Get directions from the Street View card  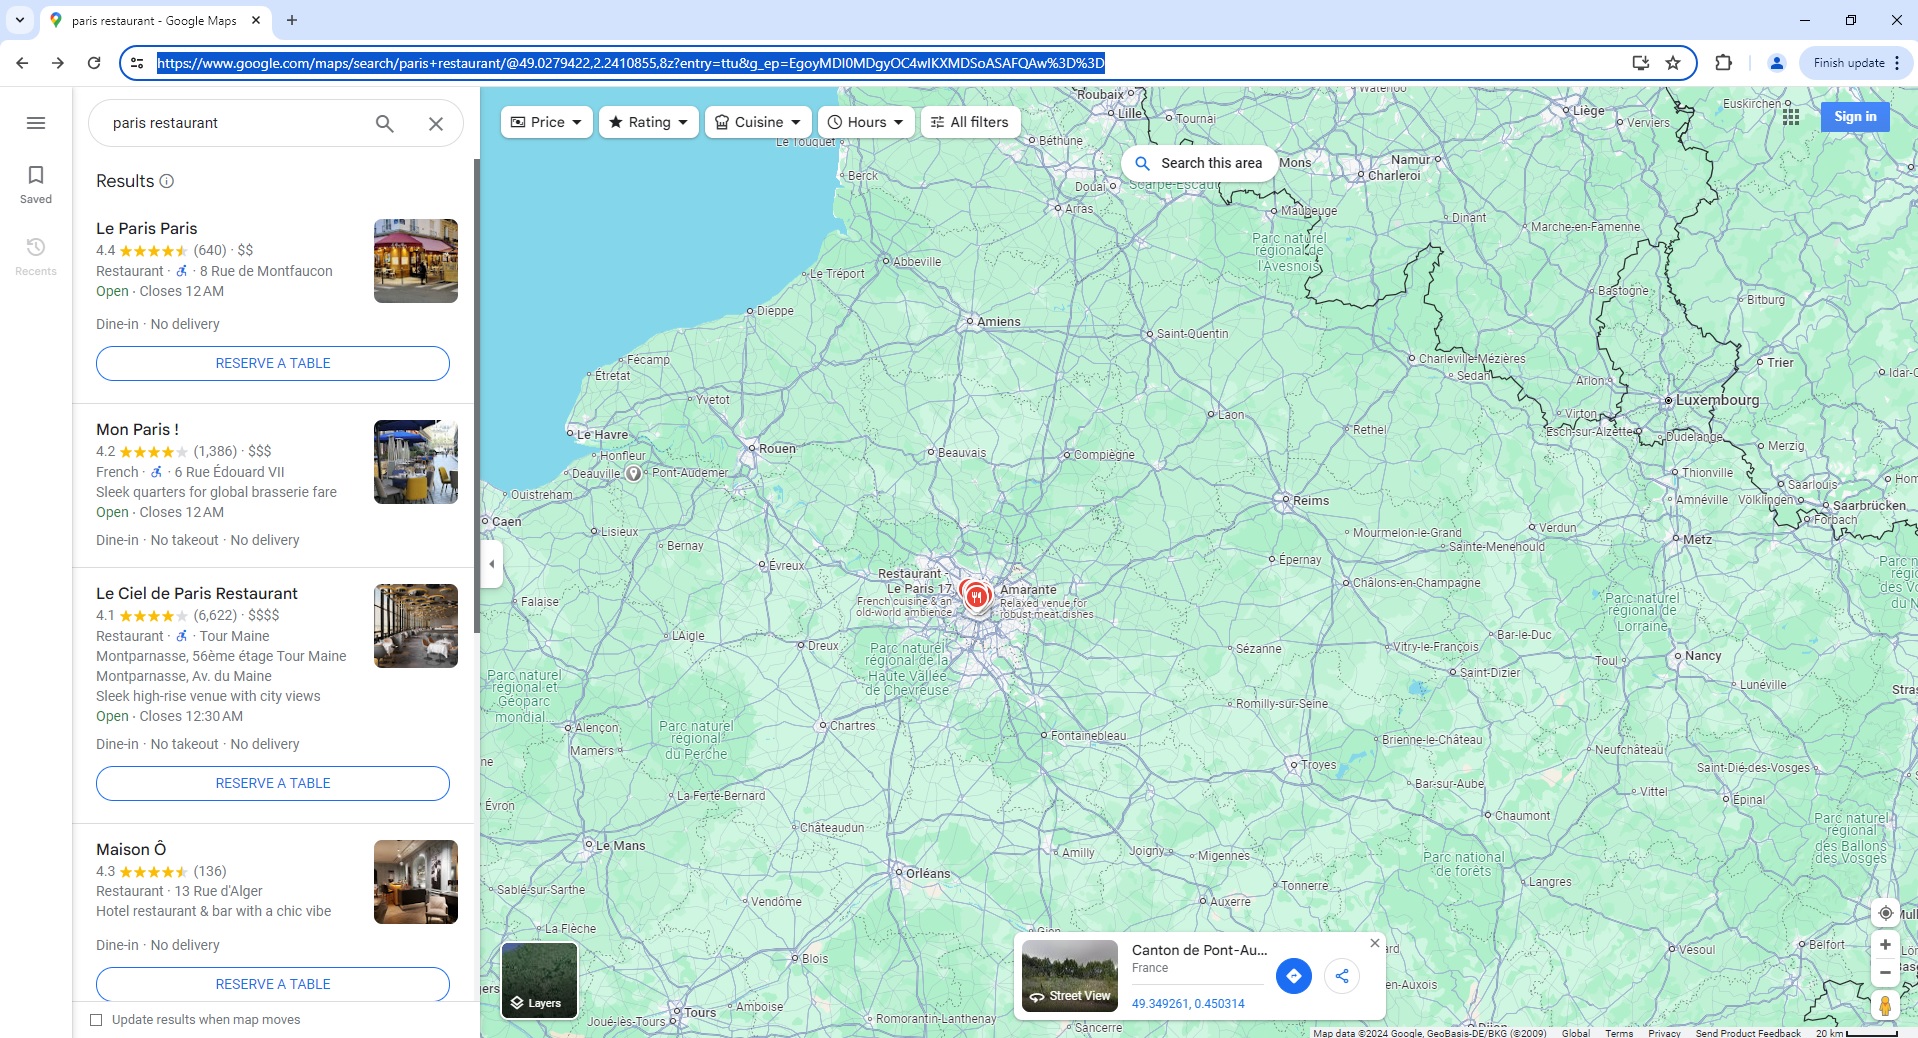(x=1293, y=977)
